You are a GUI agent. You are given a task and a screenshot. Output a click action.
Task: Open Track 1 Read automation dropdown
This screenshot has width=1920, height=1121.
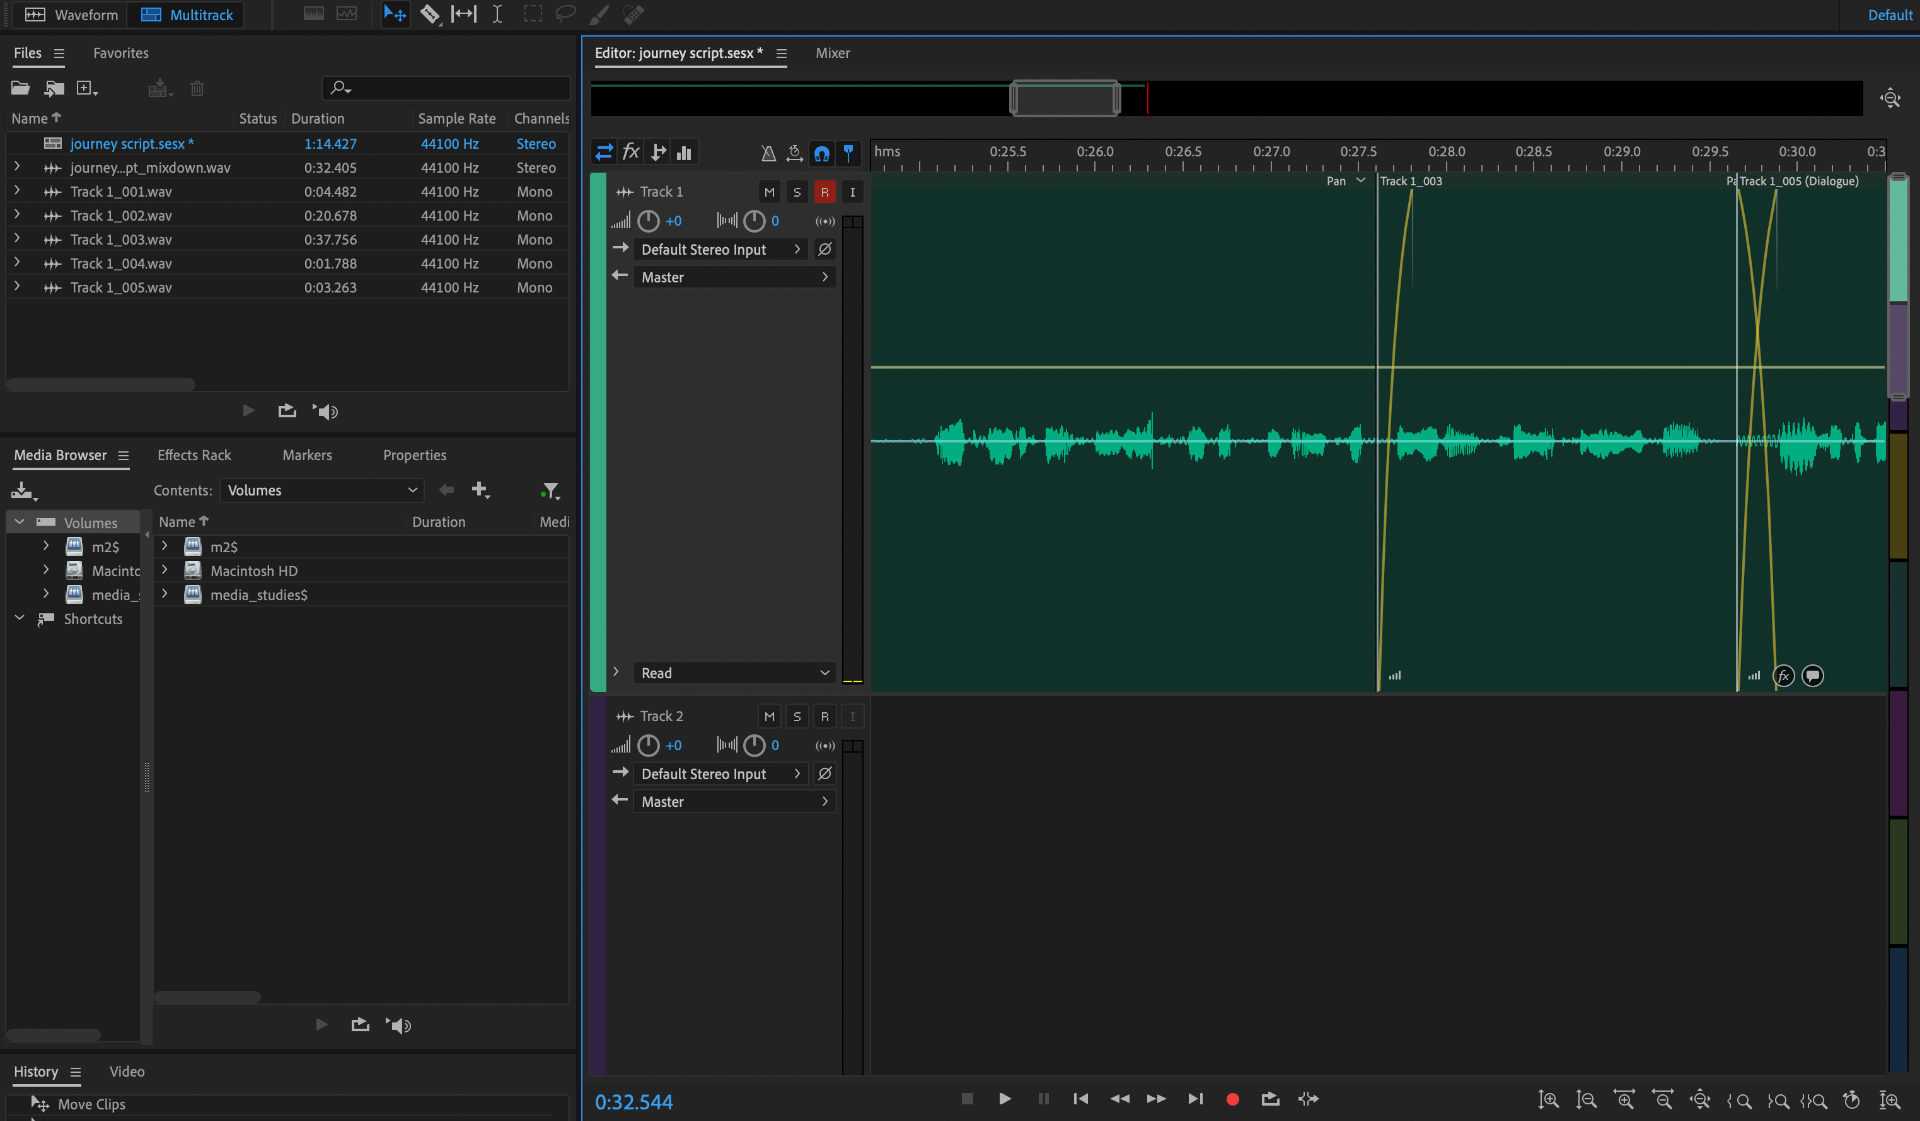[734, 673]
